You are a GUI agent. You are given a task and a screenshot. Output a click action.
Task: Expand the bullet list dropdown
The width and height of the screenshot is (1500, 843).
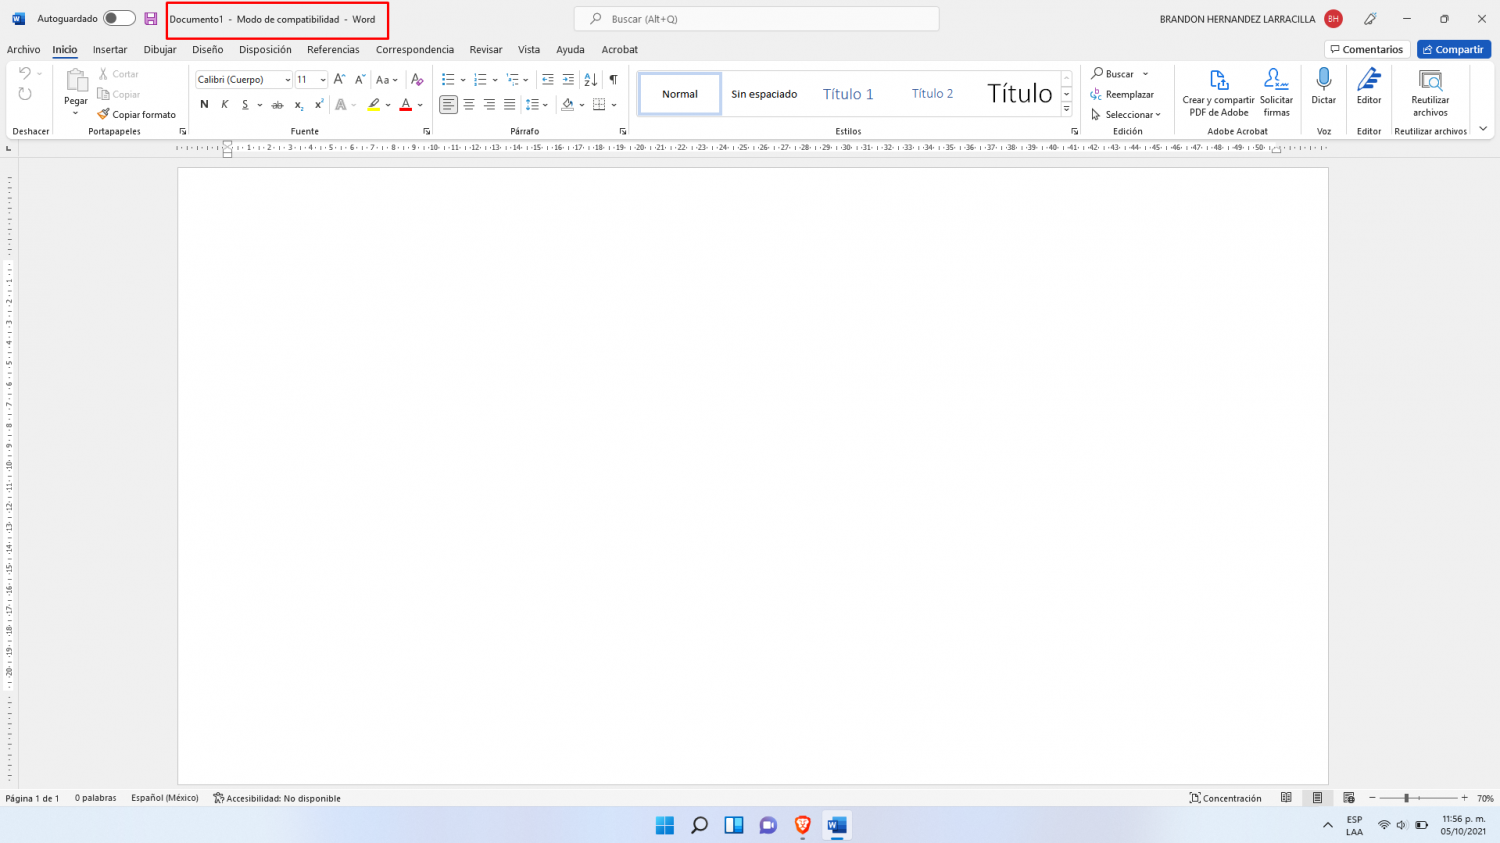pos(463,80)
